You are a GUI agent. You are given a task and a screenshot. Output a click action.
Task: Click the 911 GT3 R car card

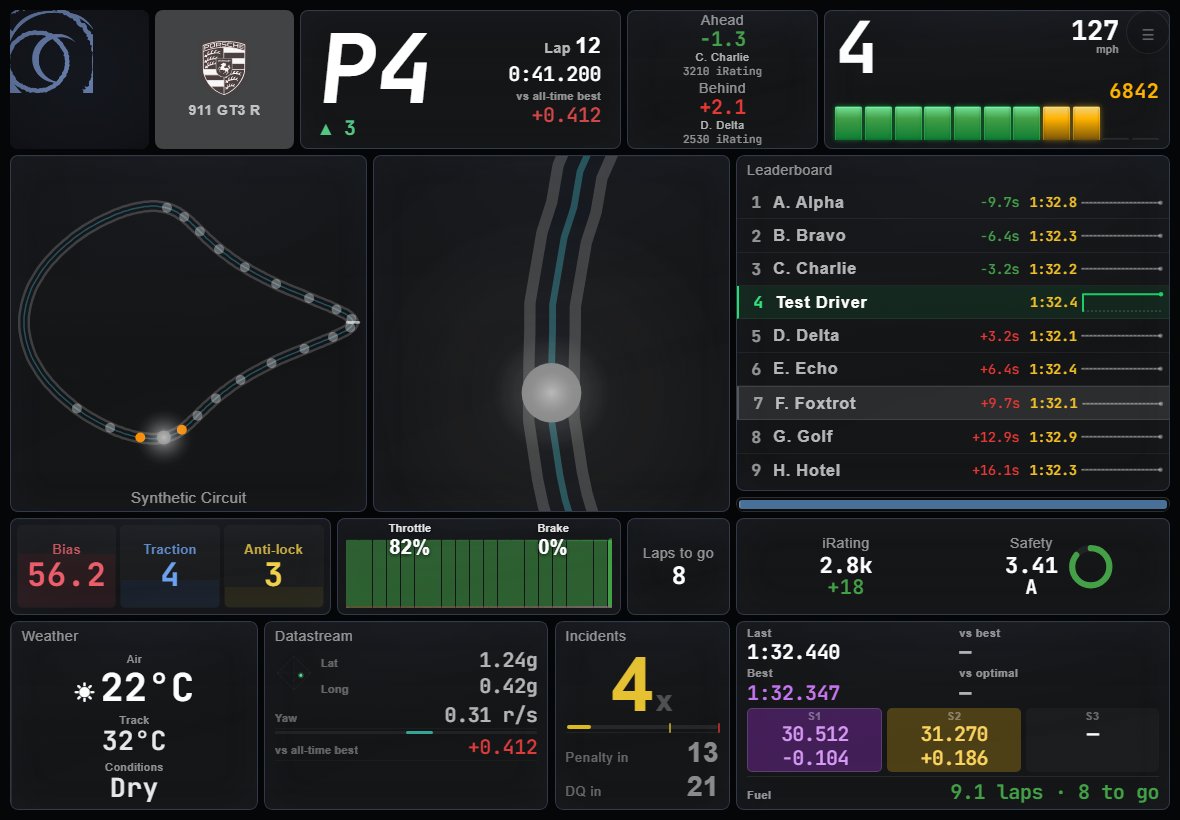pos(224,79)
